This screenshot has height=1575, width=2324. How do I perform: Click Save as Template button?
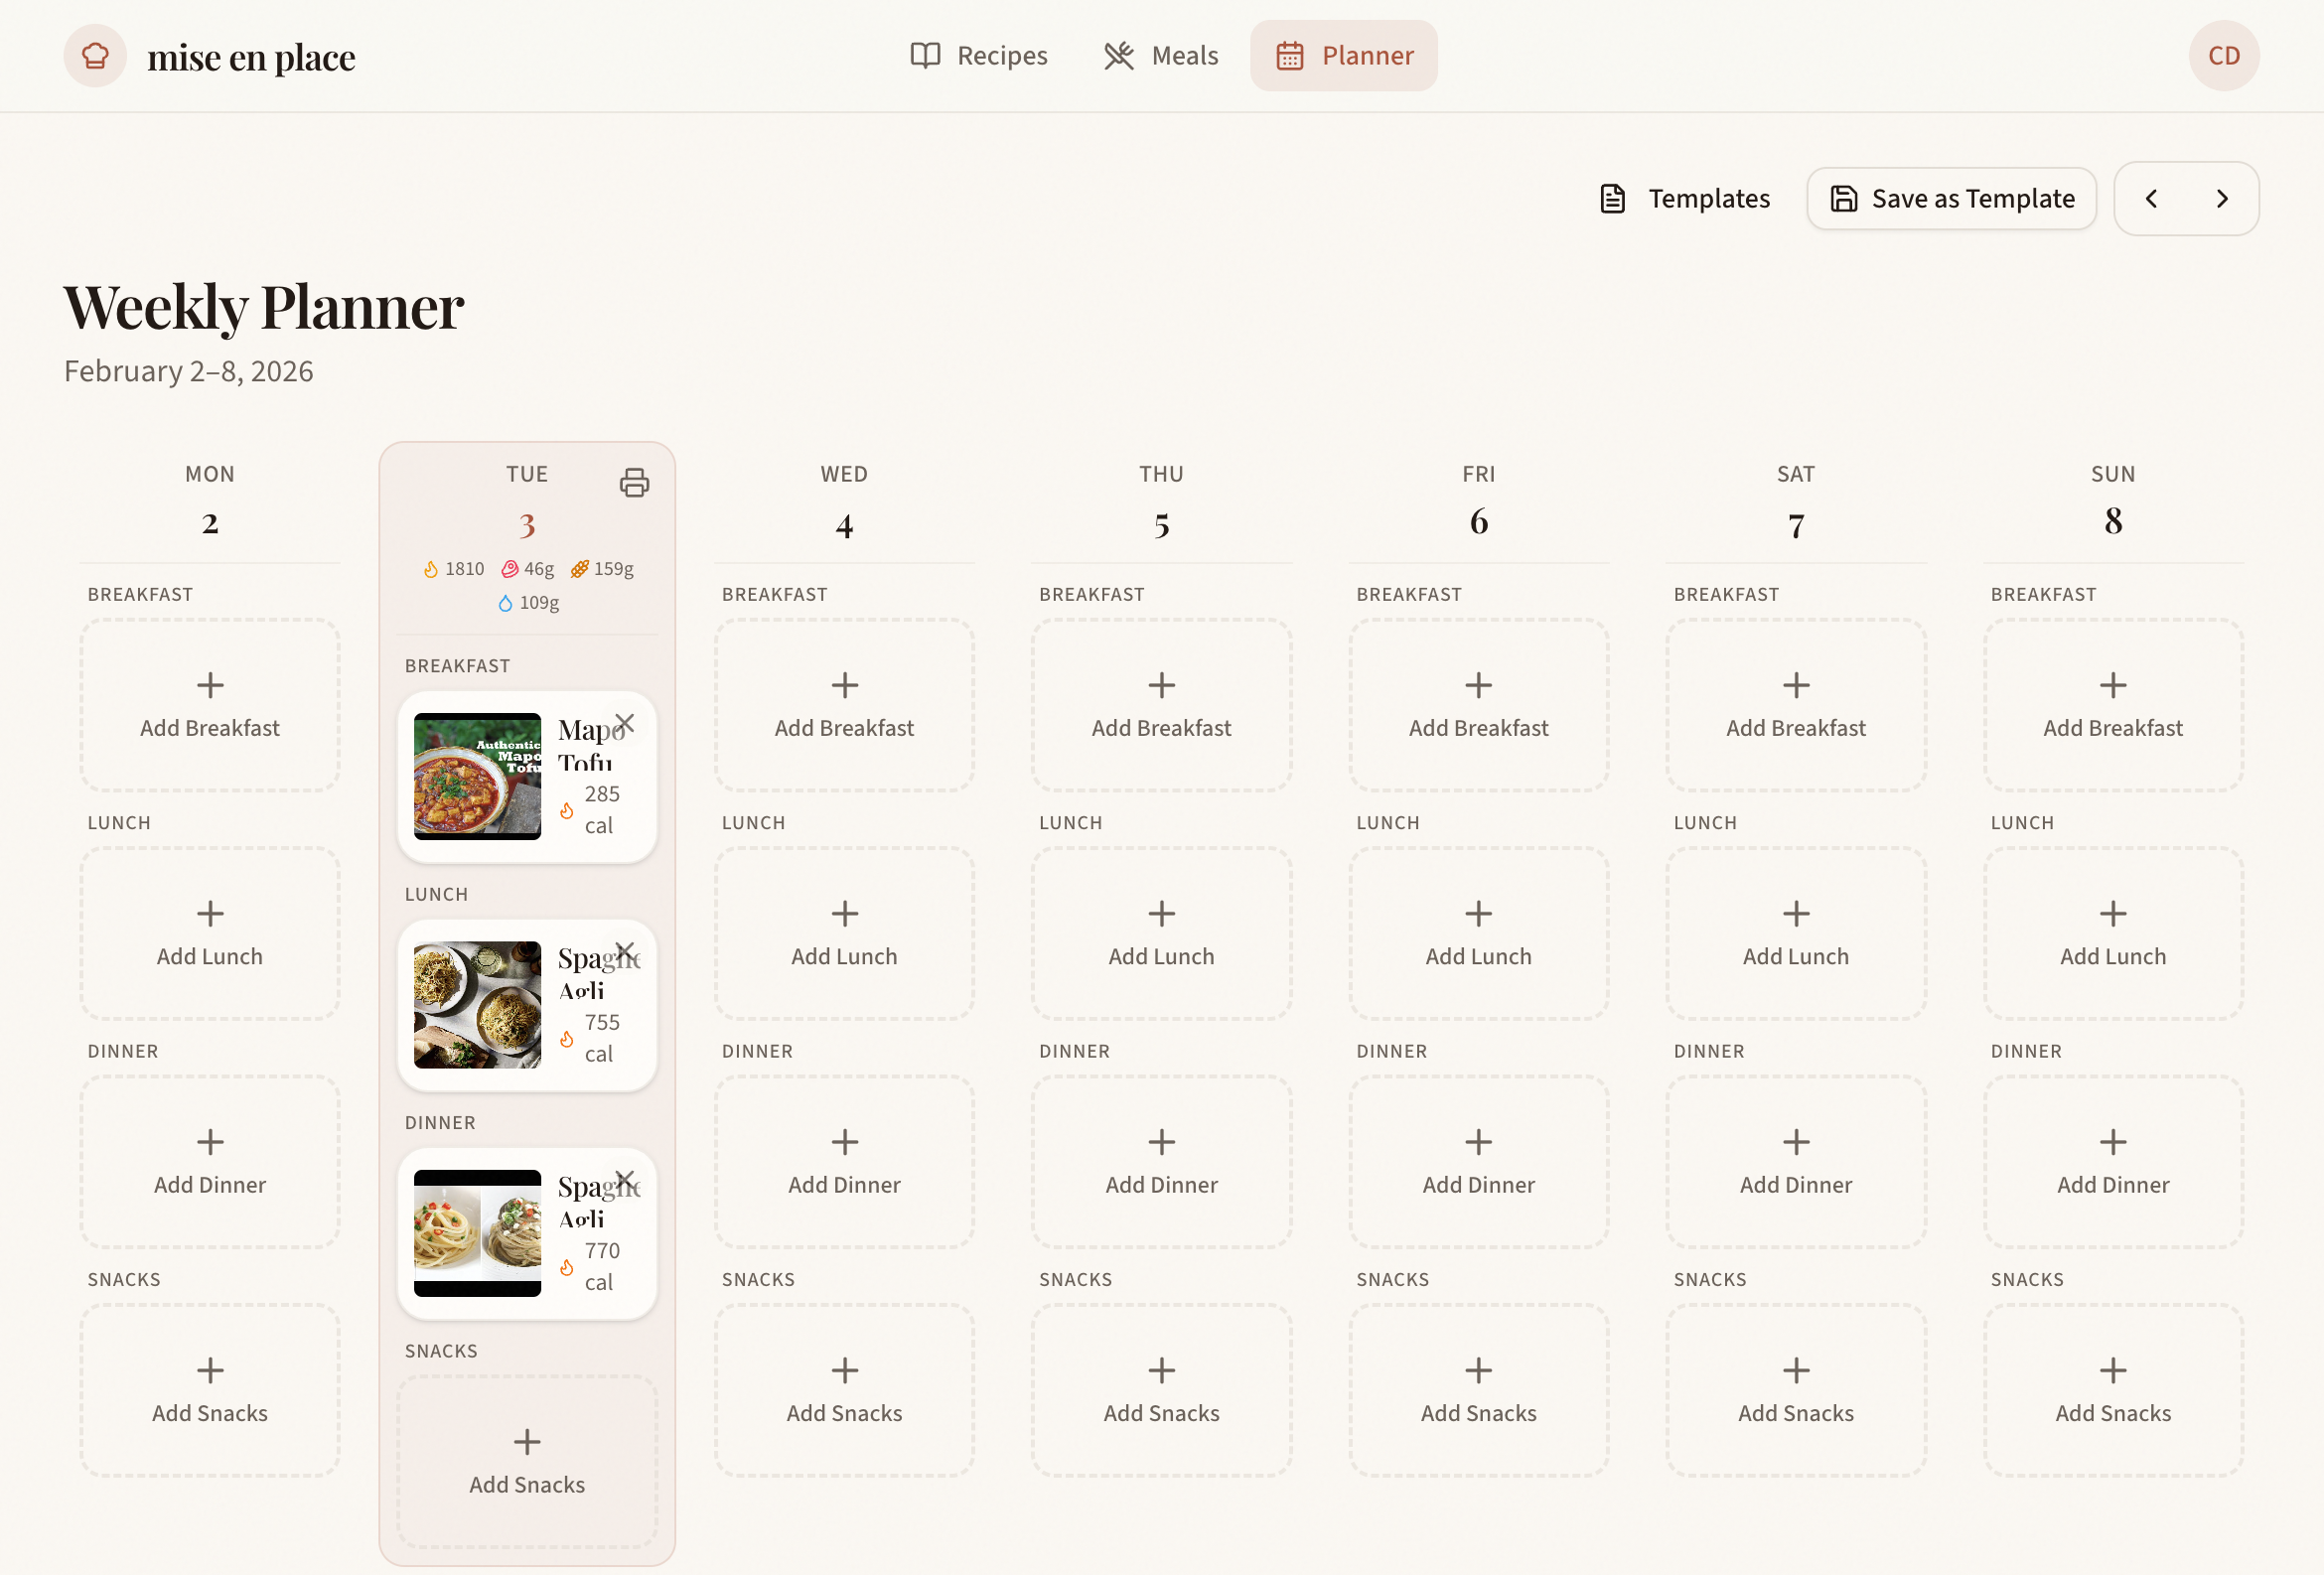[x=1950, y=198]
